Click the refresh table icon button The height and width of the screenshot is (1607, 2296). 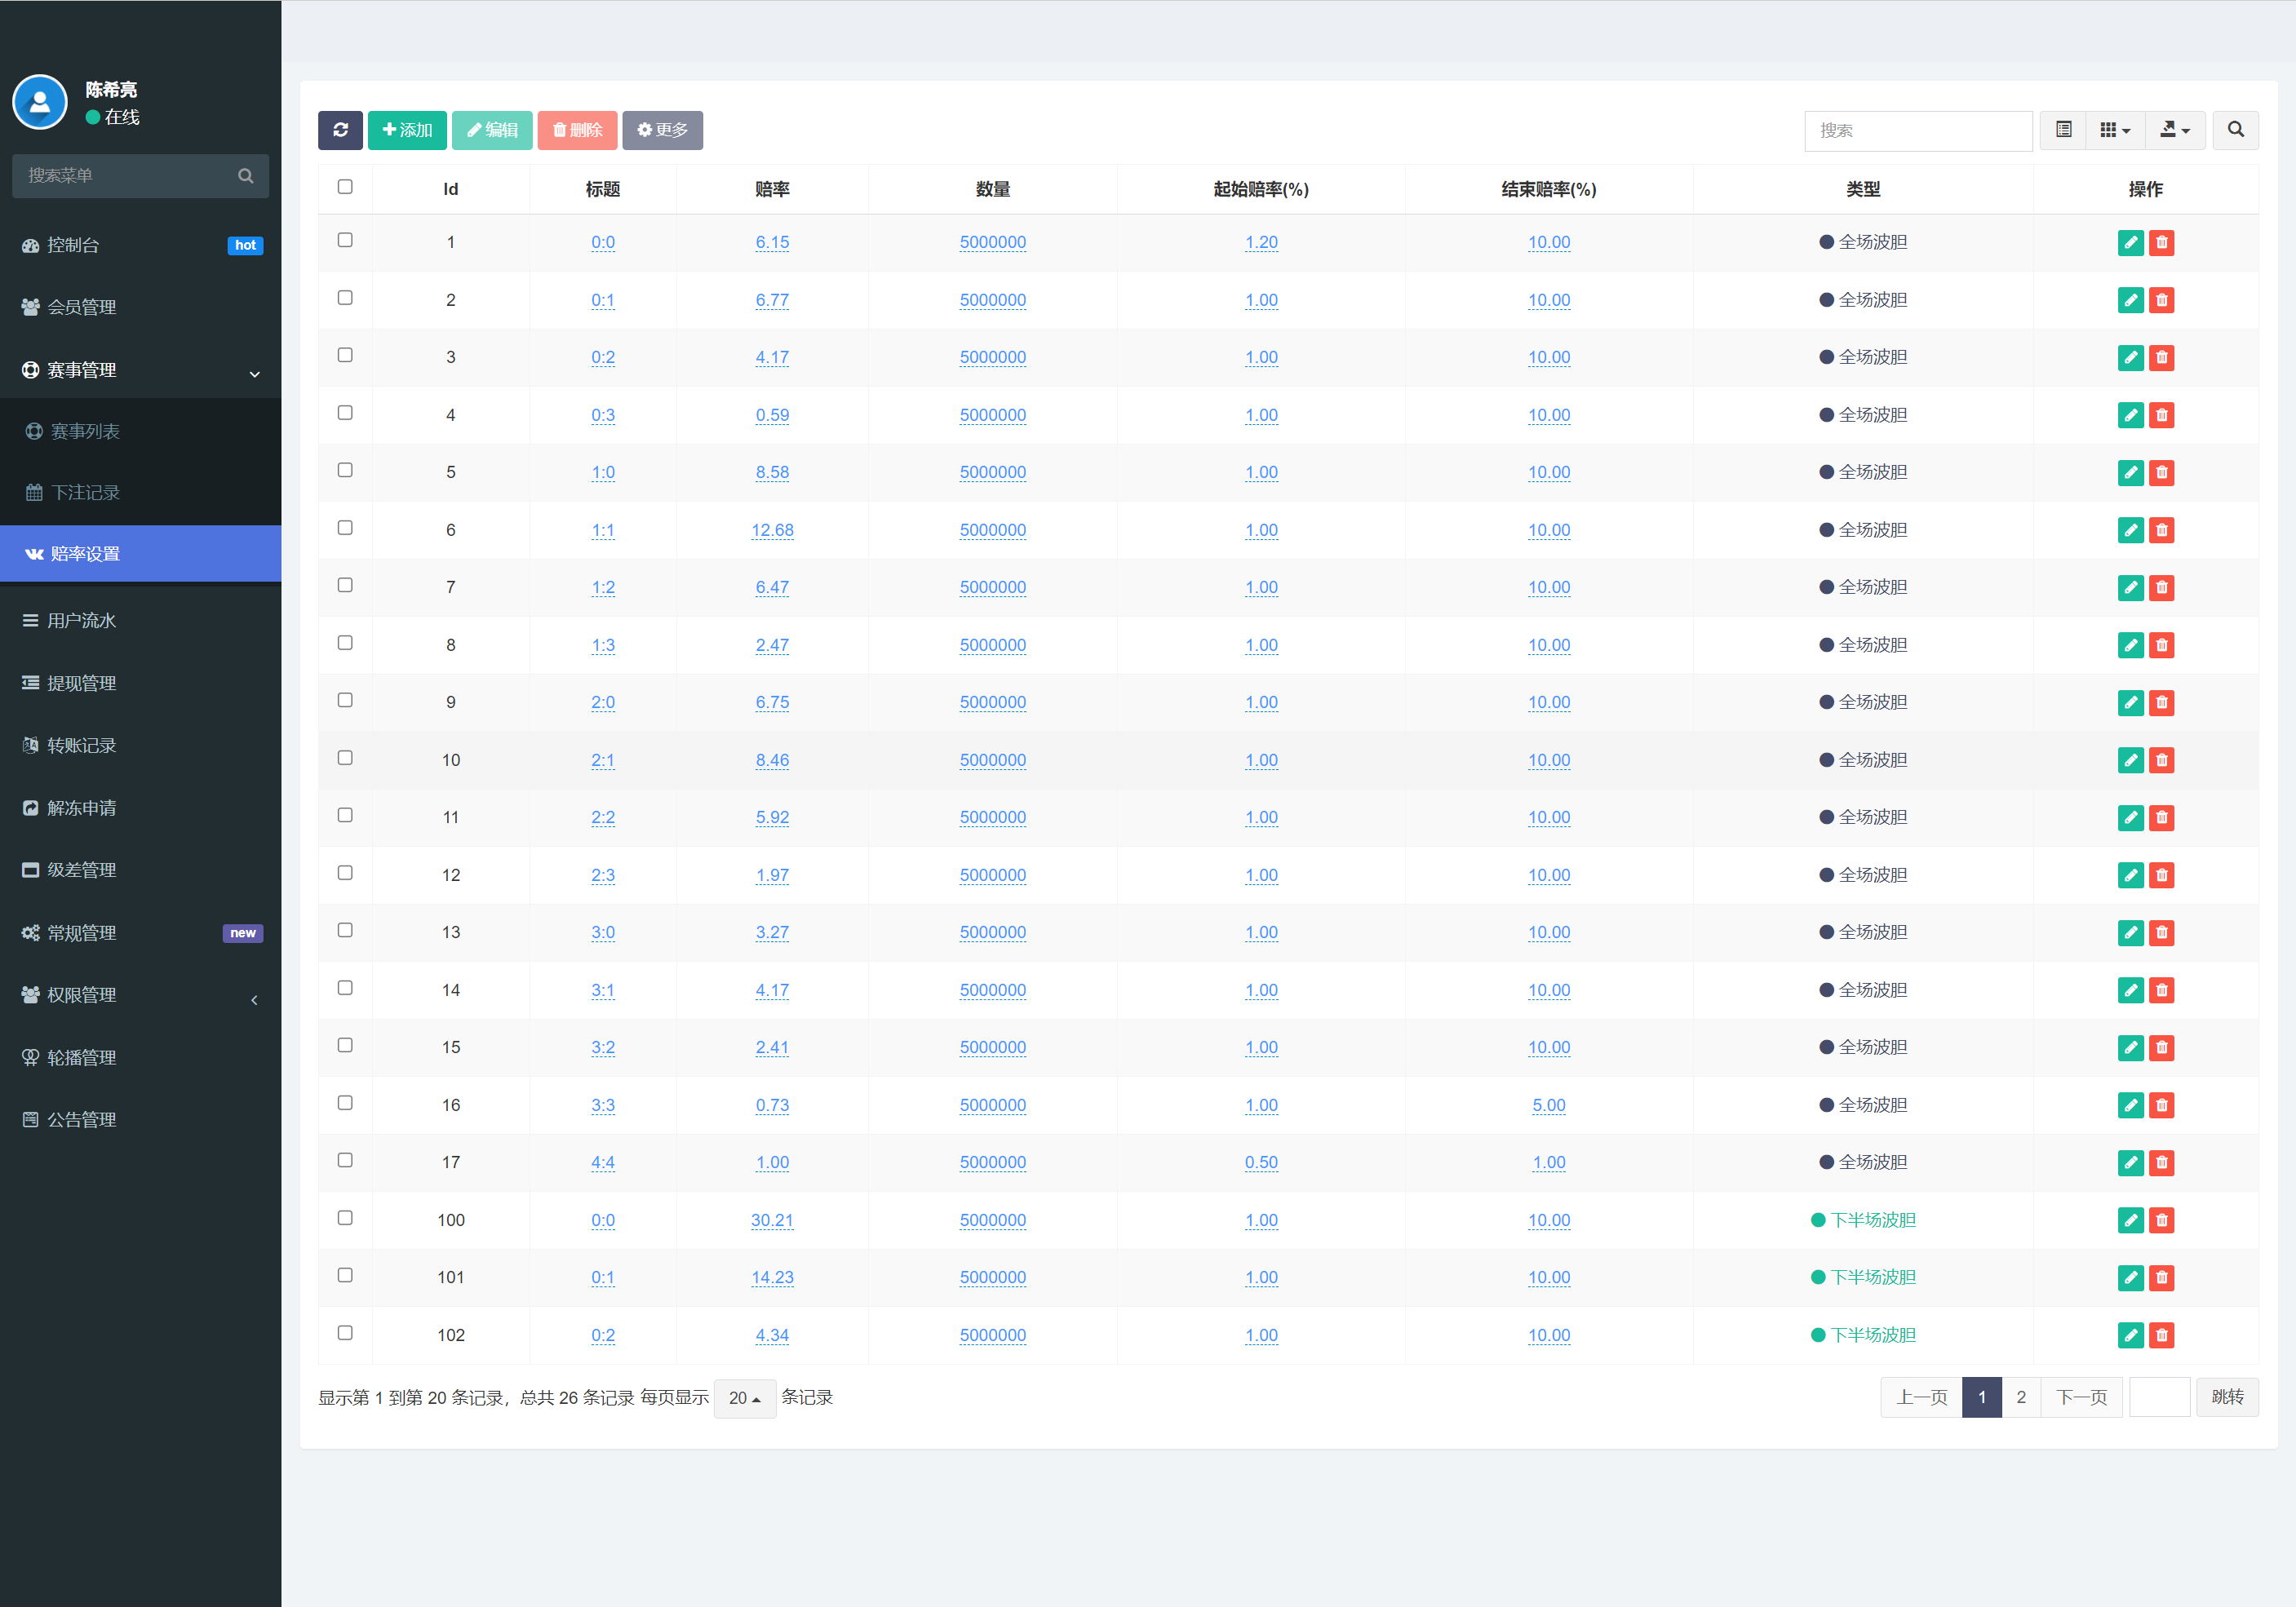tap(340, 130)
